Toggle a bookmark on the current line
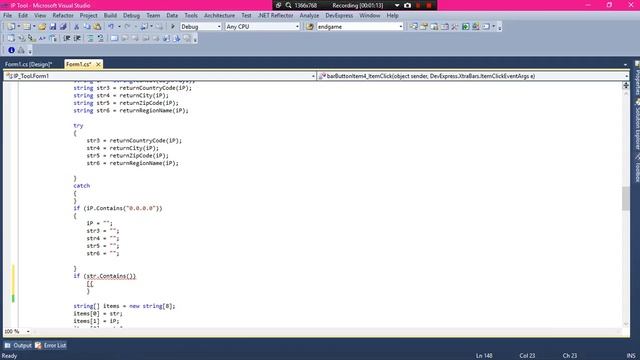640x360 pixels. click(114, 38)
